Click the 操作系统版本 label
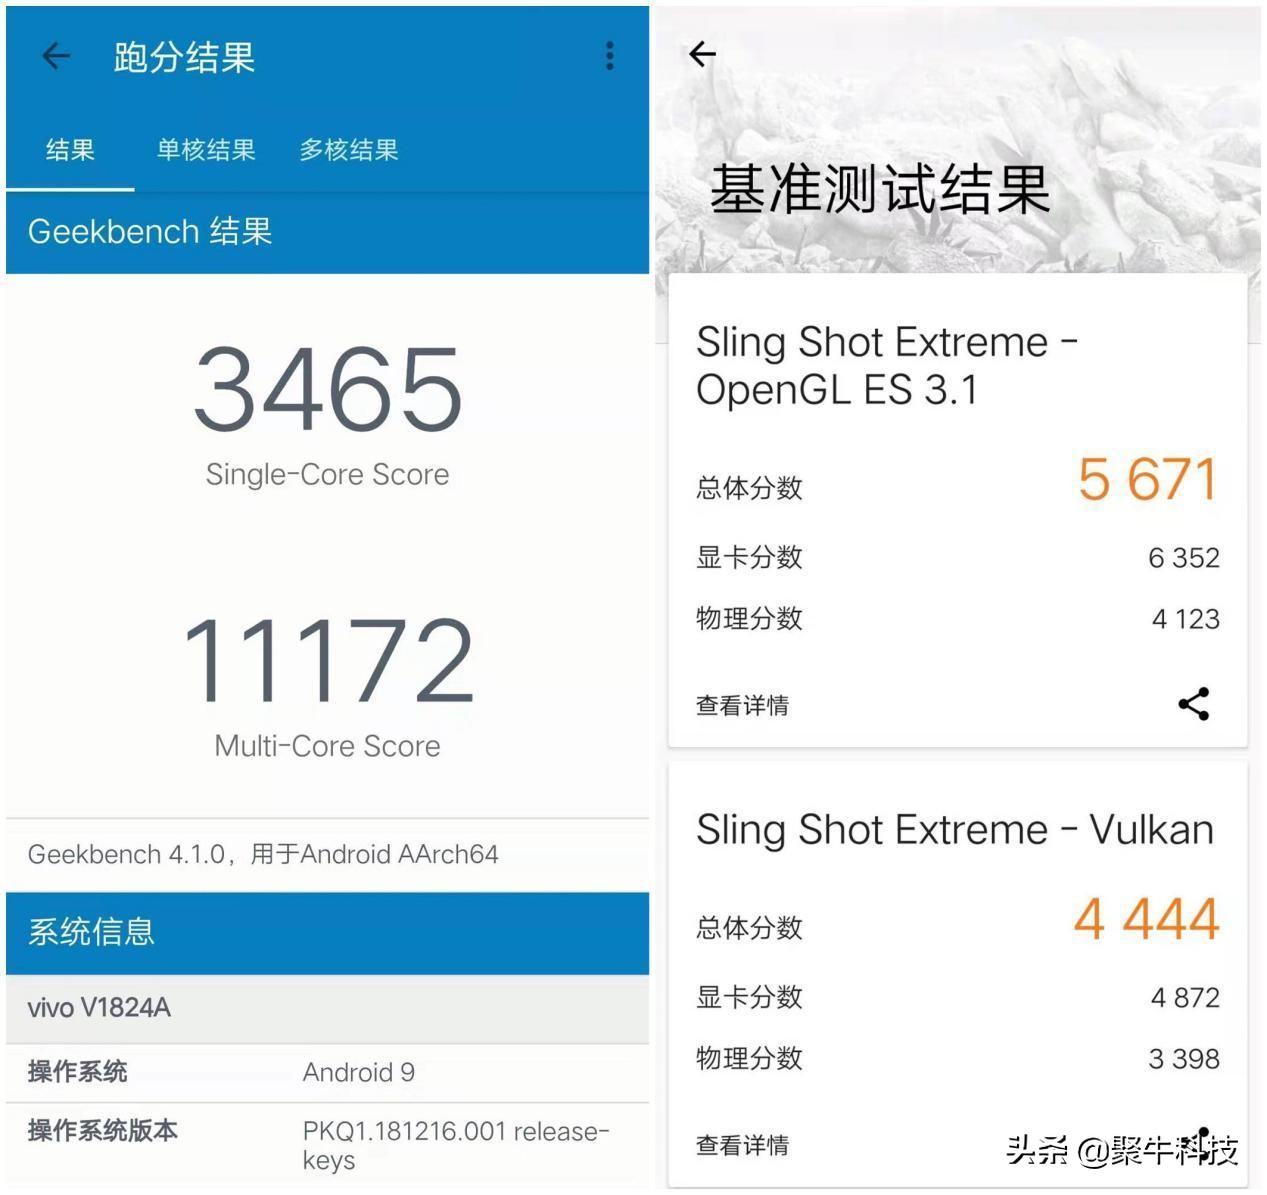This screenshot has height=1195, width=1267. pyautogui.click(x=103, y=1131)
